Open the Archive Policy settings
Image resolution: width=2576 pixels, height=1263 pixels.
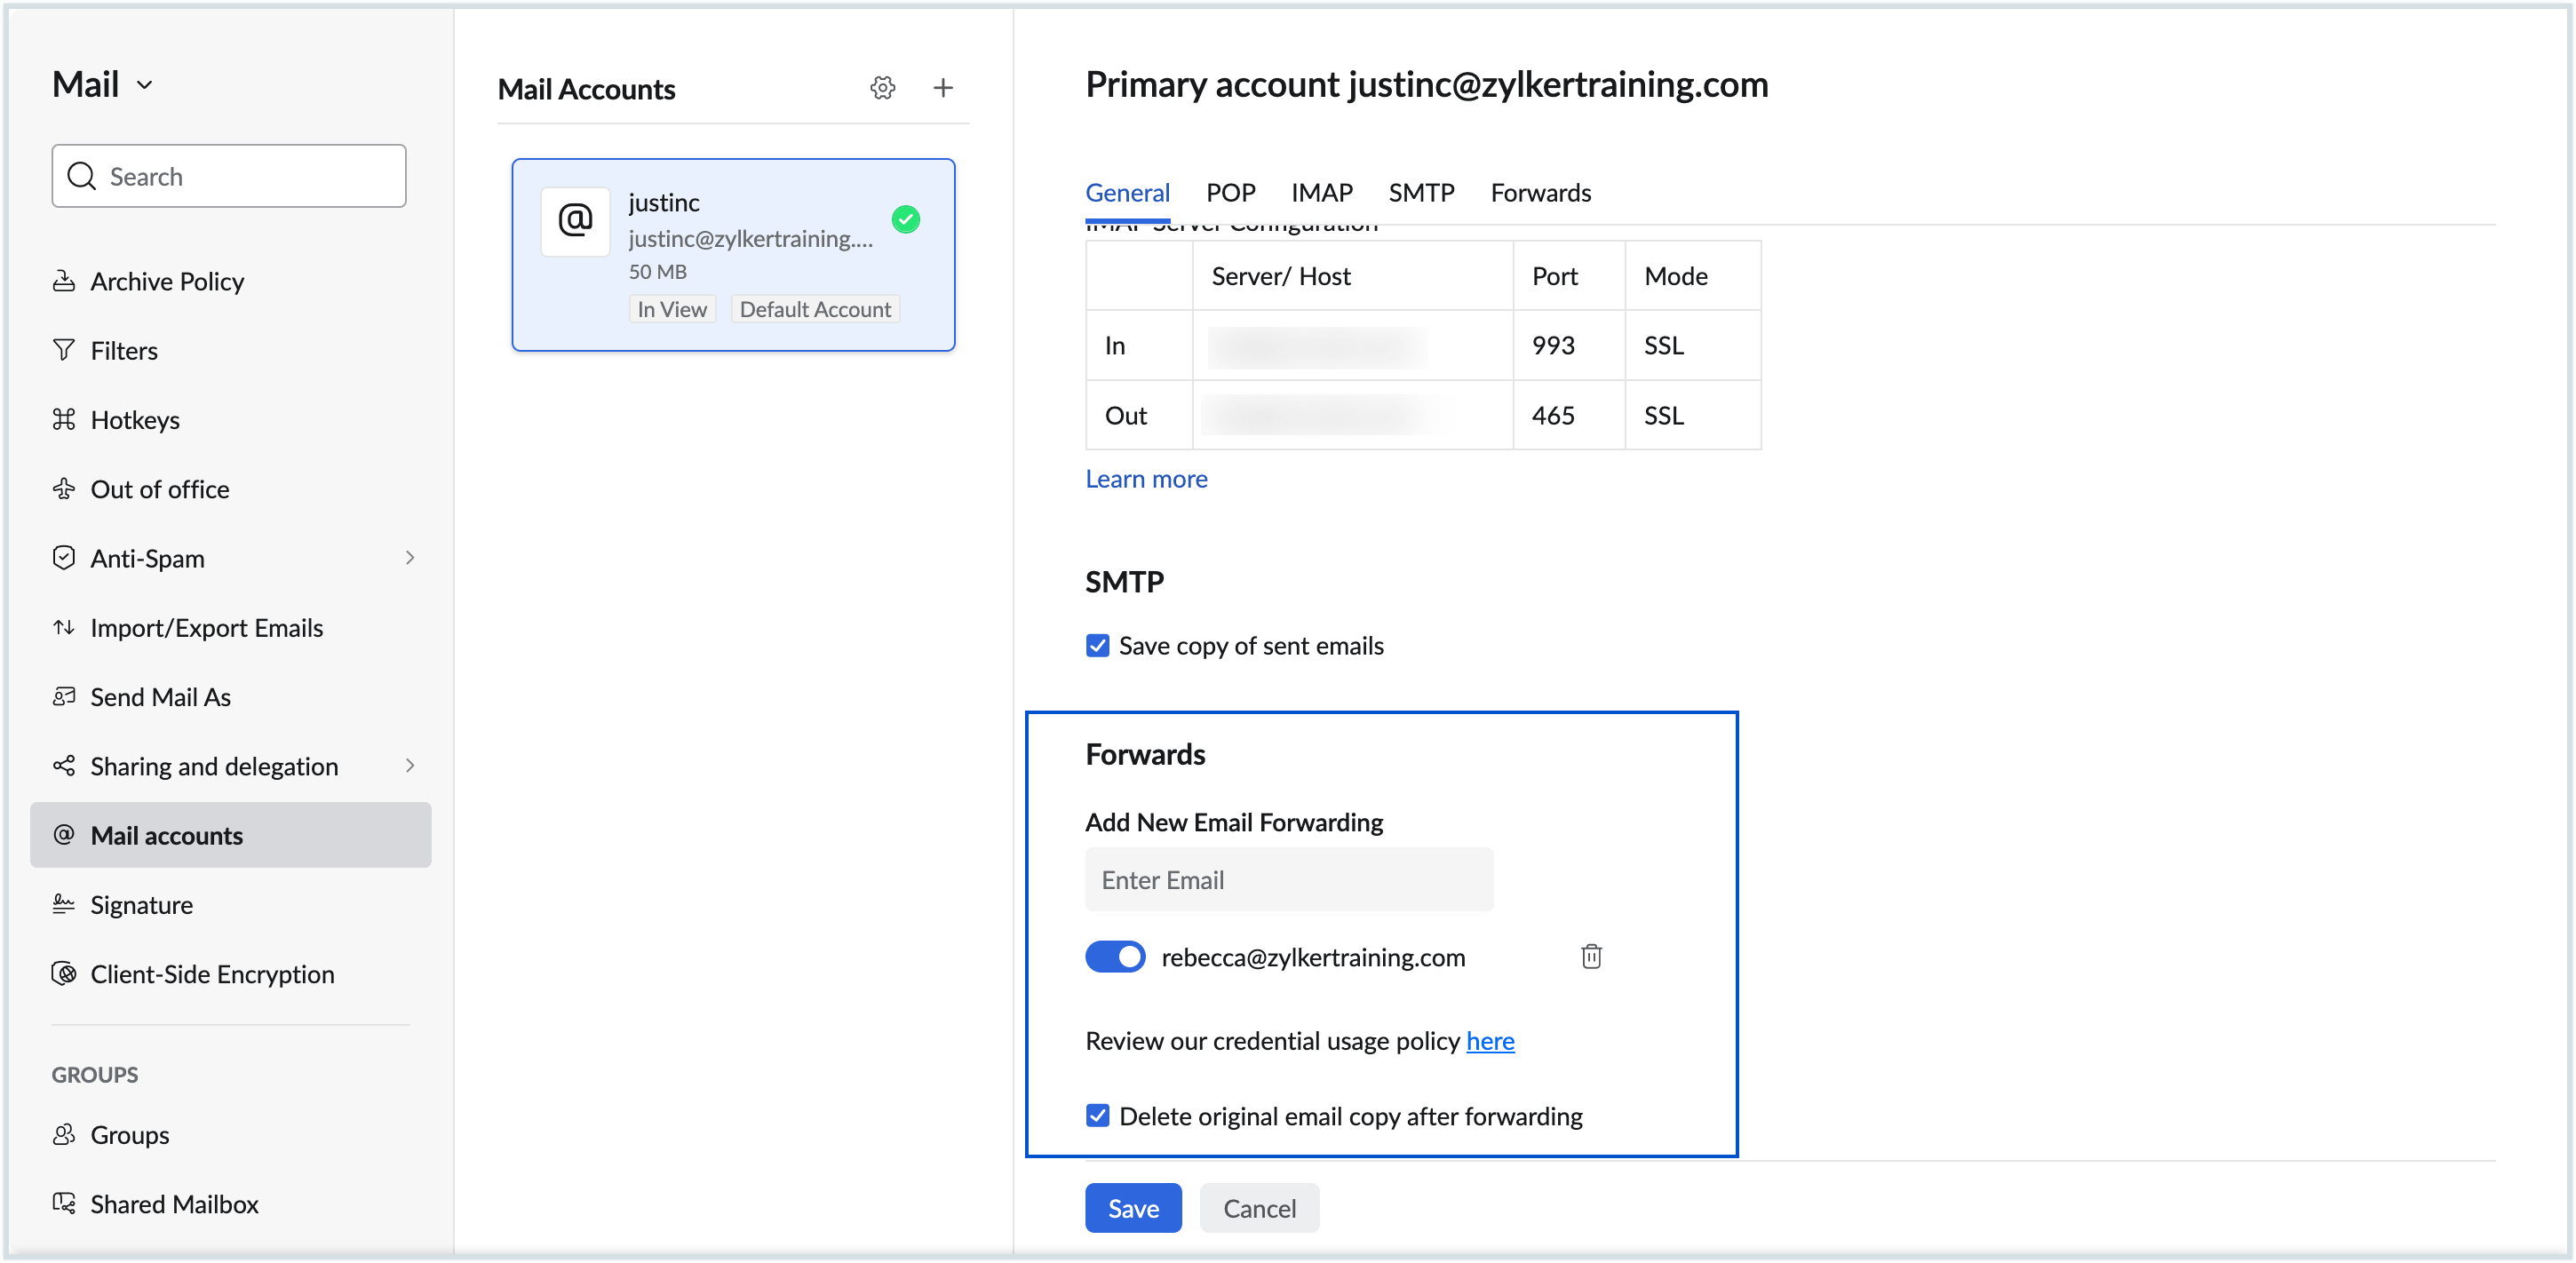166,281
